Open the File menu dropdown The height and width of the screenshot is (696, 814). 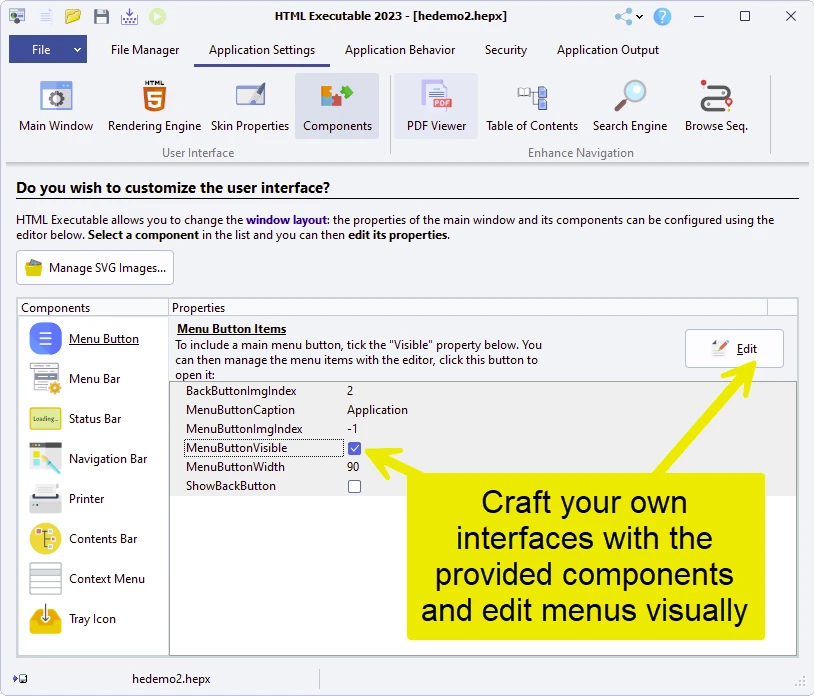click(47, 48)
